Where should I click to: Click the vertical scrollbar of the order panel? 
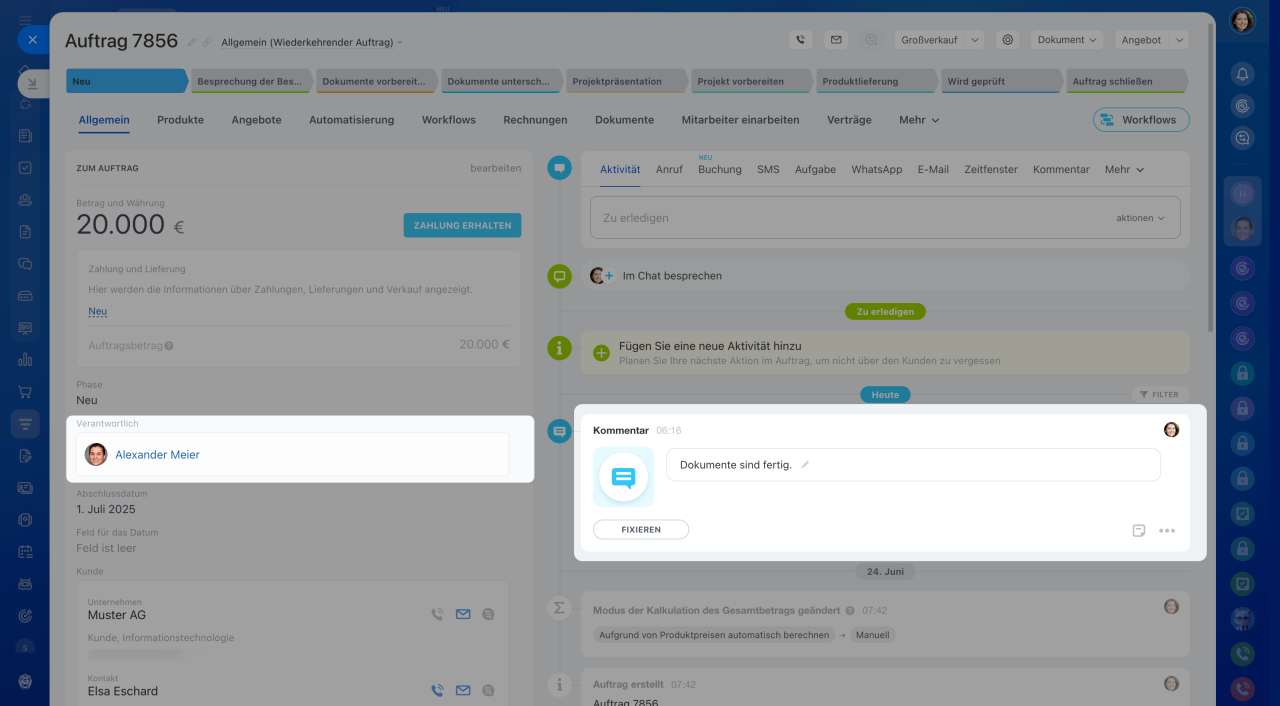click(1211, 180)
